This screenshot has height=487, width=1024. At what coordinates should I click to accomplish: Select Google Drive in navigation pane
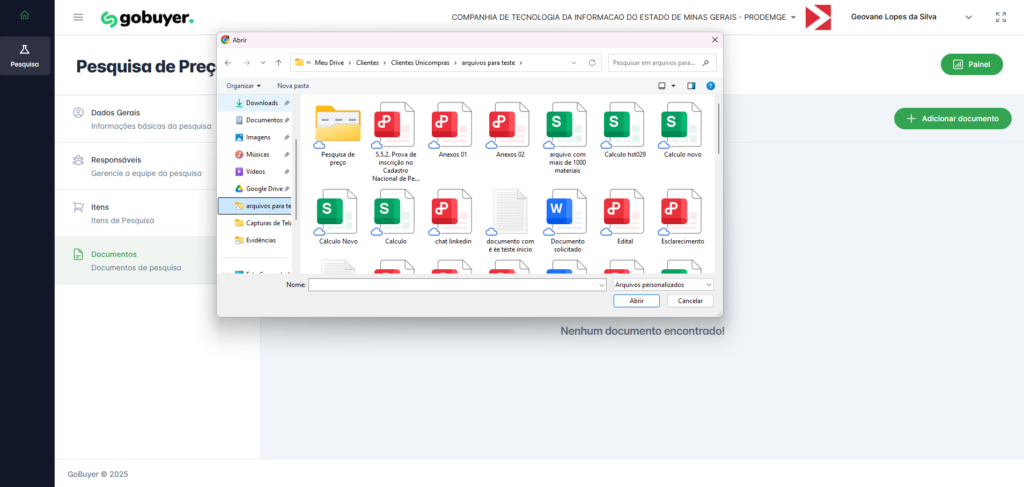[263, 188]
